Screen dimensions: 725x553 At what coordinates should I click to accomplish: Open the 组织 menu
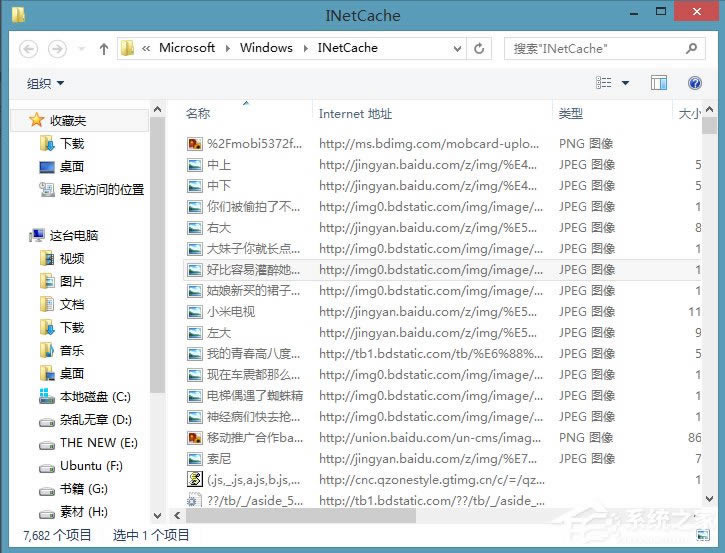[45, 84]
